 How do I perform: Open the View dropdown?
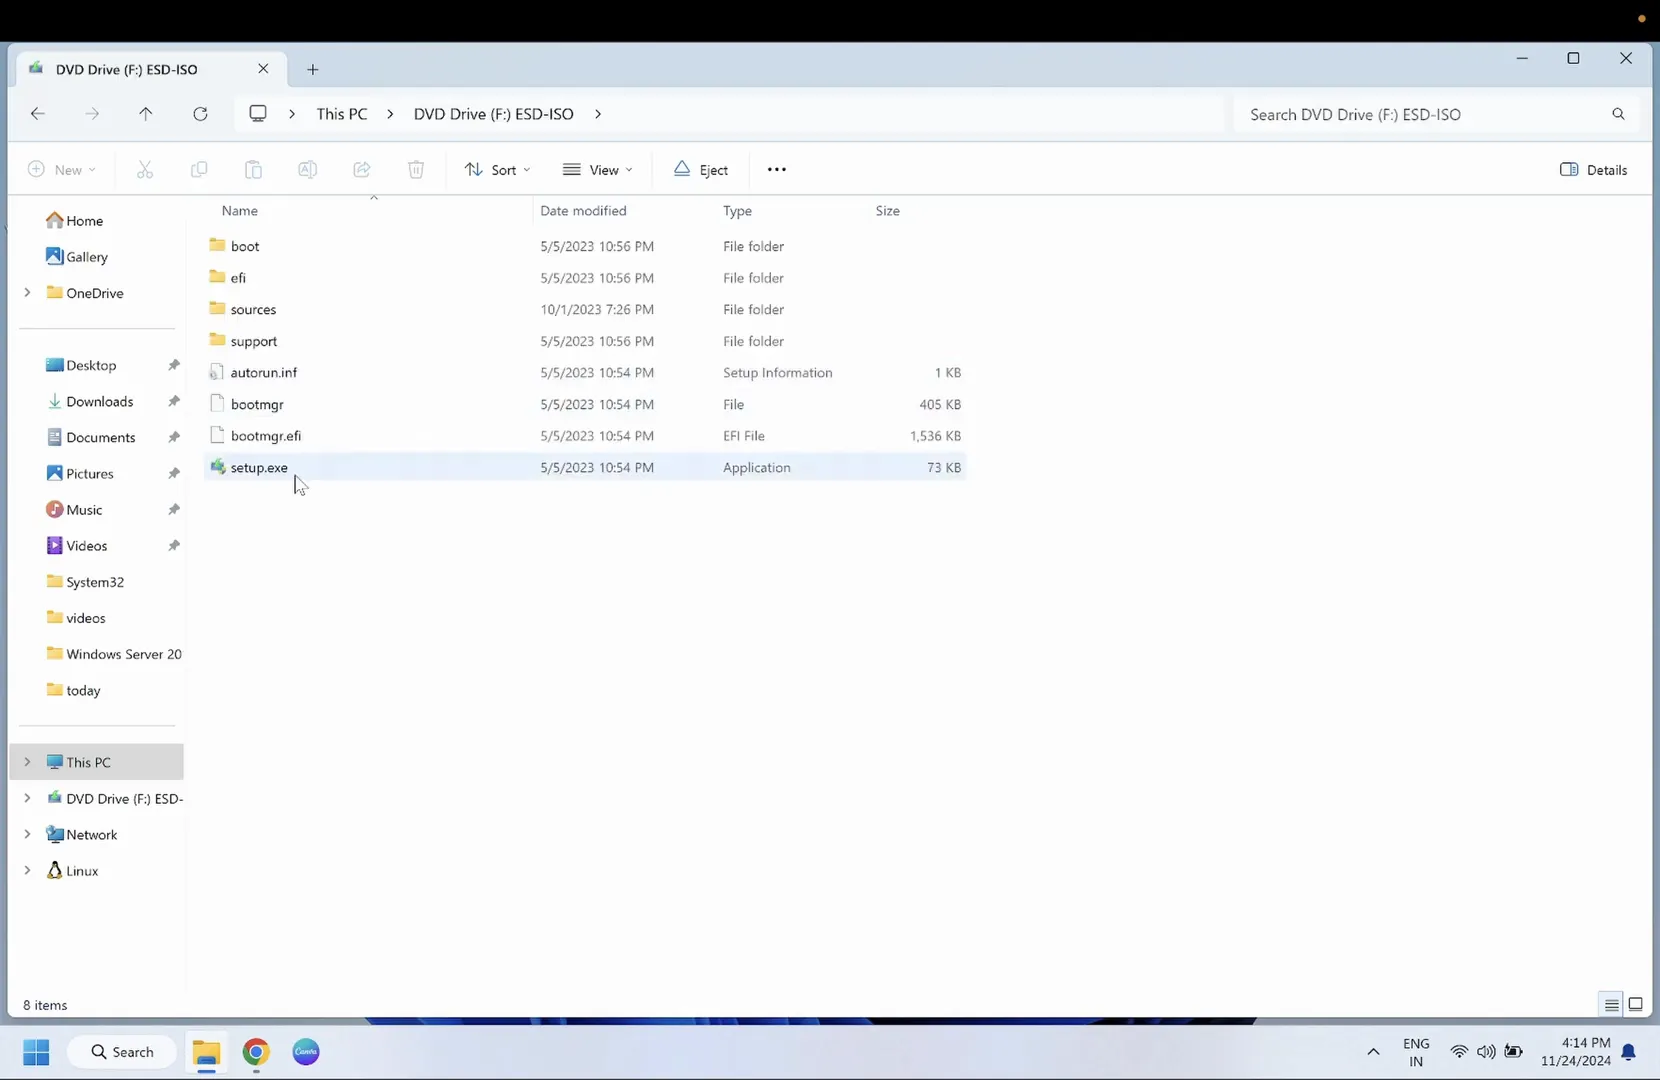(598, 170)
